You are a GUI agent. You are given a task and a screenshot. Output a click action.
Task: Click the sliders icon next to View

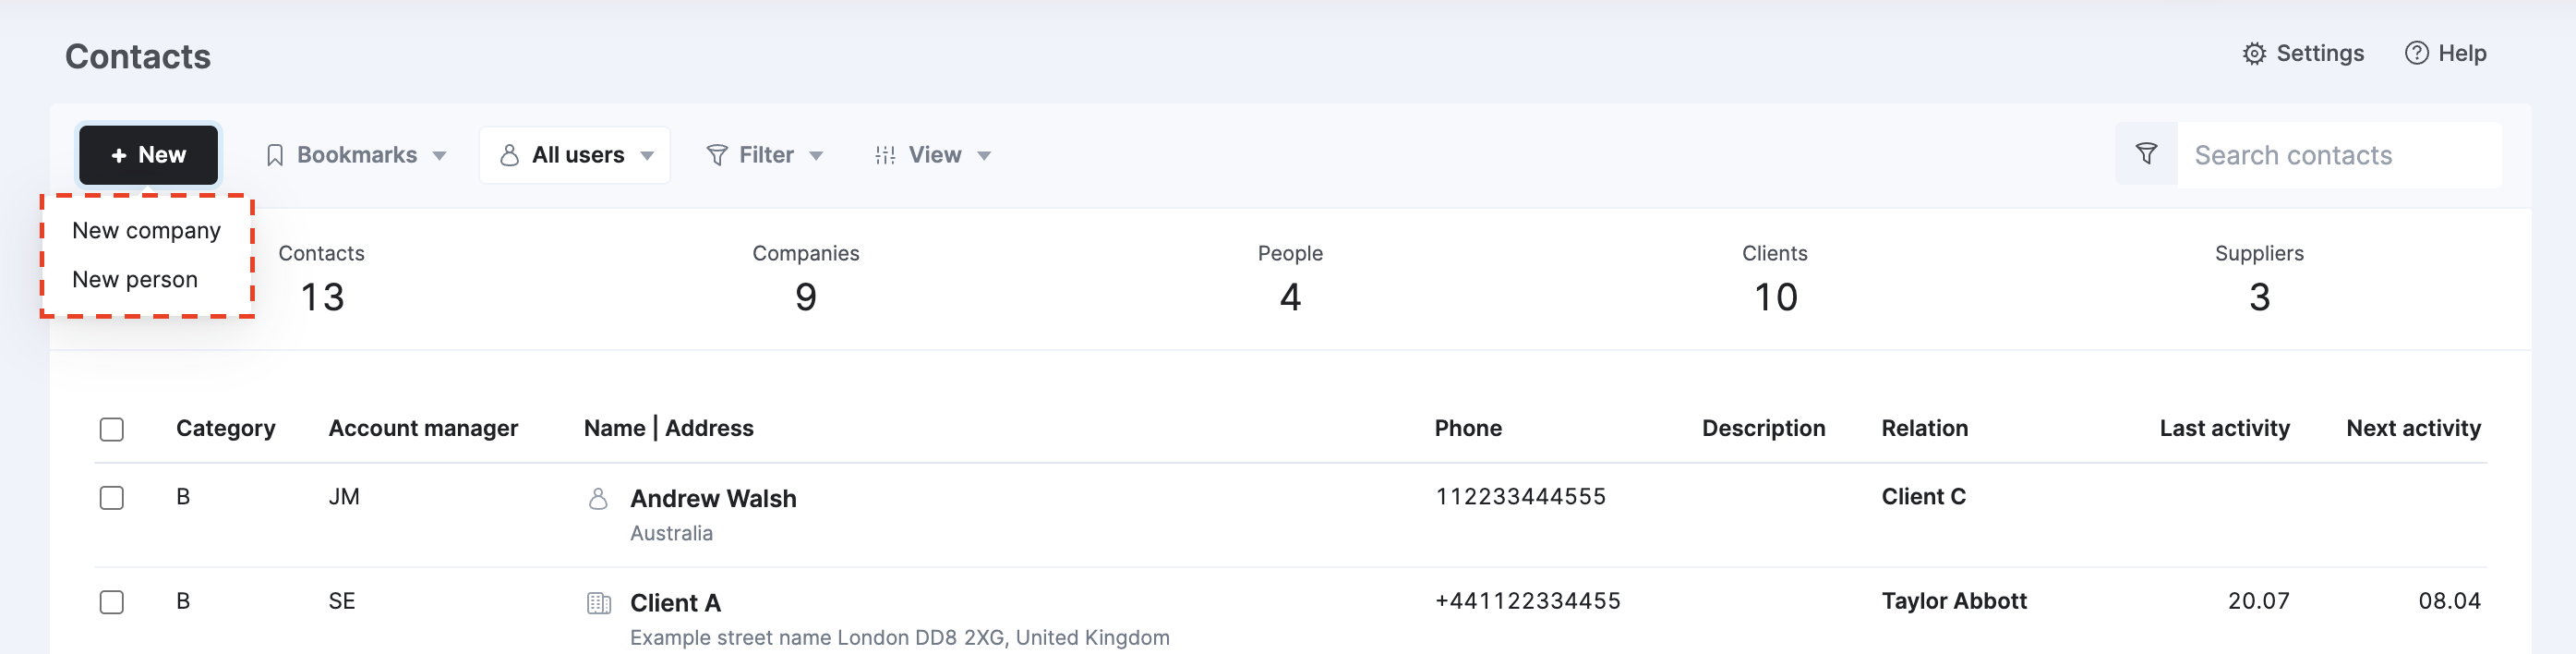coord(885,155)
